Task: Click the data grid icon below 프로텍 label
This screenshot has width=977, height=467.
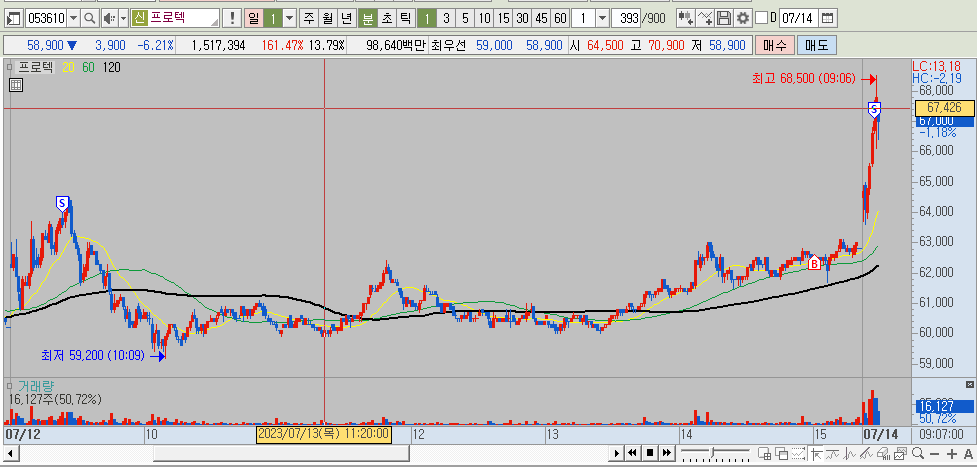Action: click(16, 85)
